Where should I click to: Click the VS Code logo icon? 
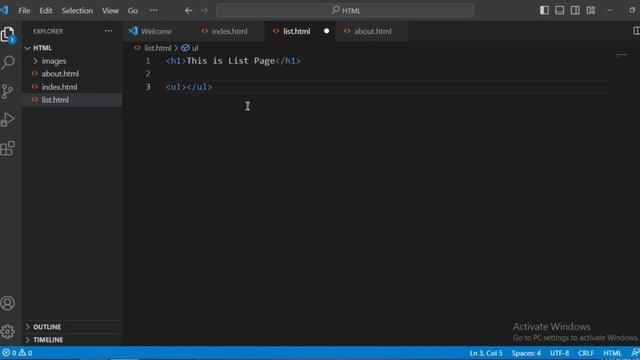click(x=4, y=10)
